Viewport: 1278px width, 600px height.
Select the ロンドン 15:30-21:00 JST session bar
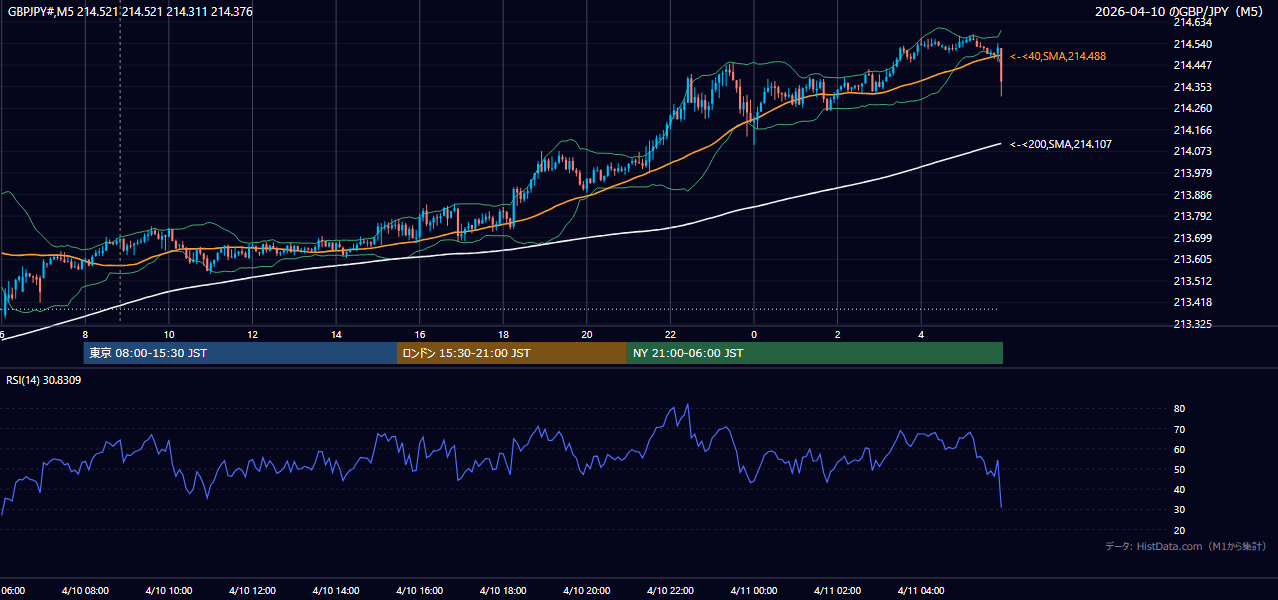(512, 353)
